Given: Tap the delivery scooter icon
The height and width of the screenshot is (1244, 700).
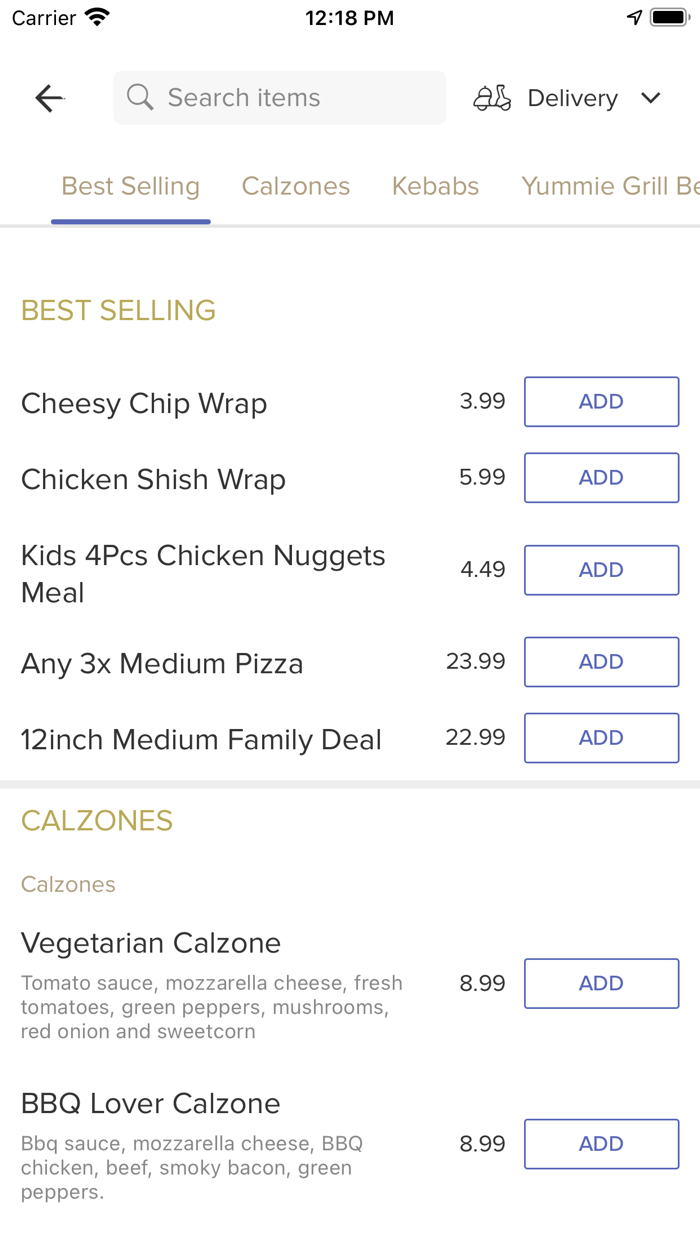Looking at the screenshot, I should (x=492, y=98).
